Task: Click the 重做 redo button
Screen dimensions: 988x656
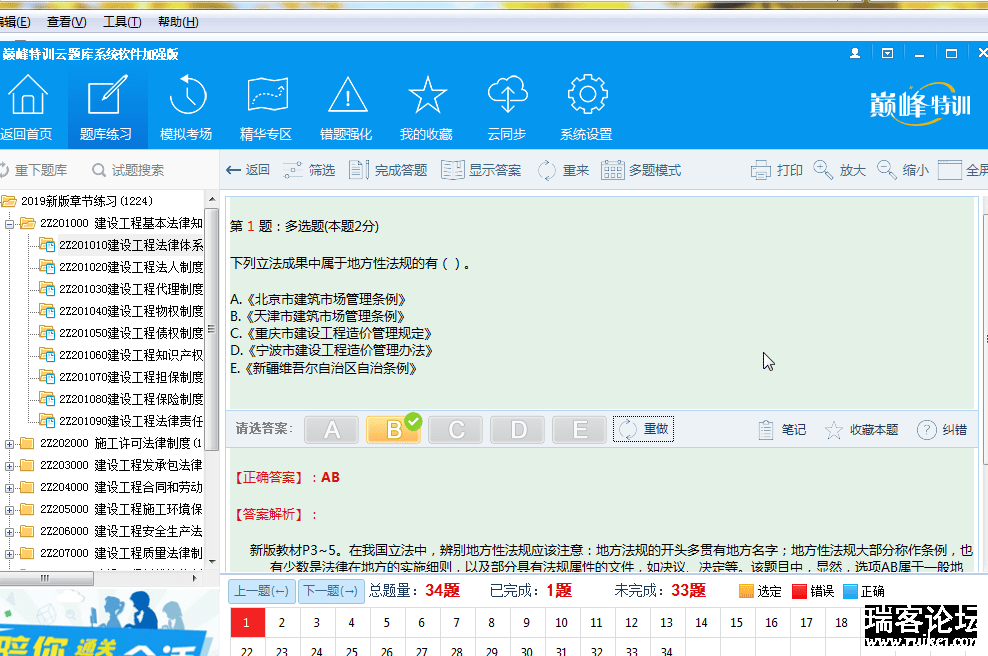Action: (643, 429)
